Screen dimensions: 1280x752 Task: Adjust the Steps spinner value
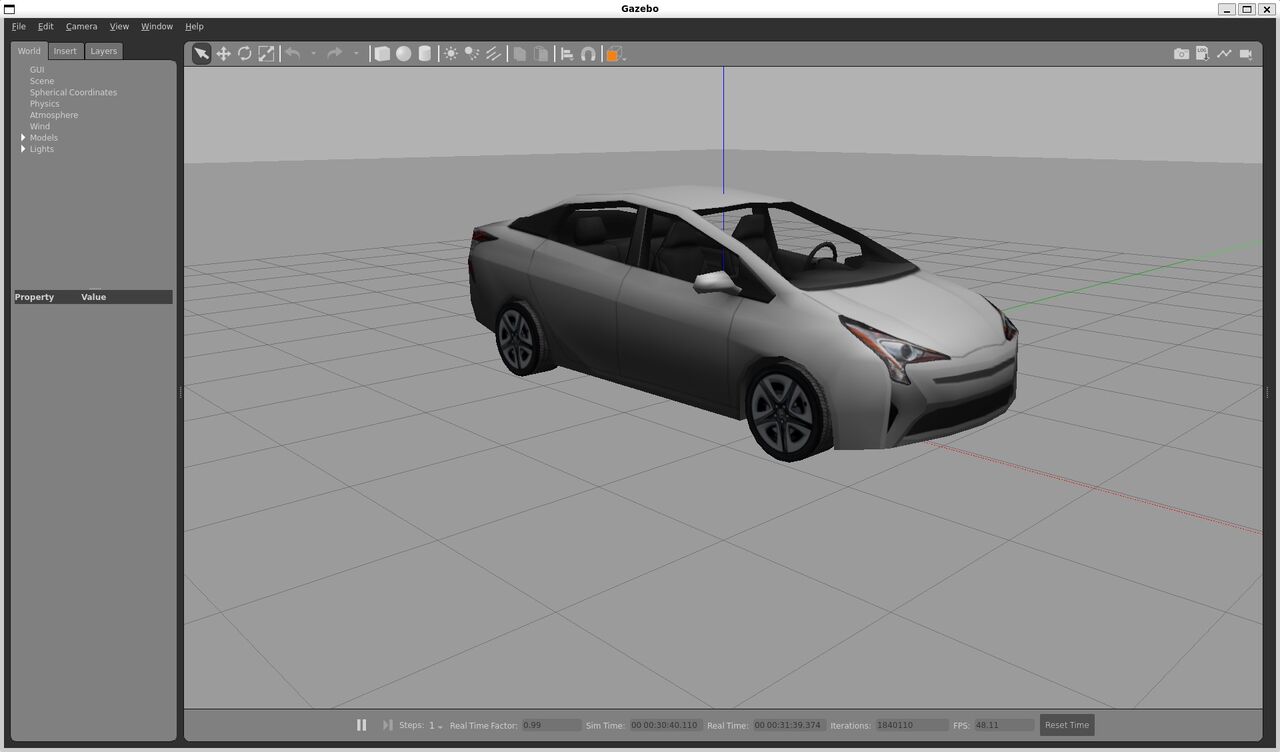[436, 725]
